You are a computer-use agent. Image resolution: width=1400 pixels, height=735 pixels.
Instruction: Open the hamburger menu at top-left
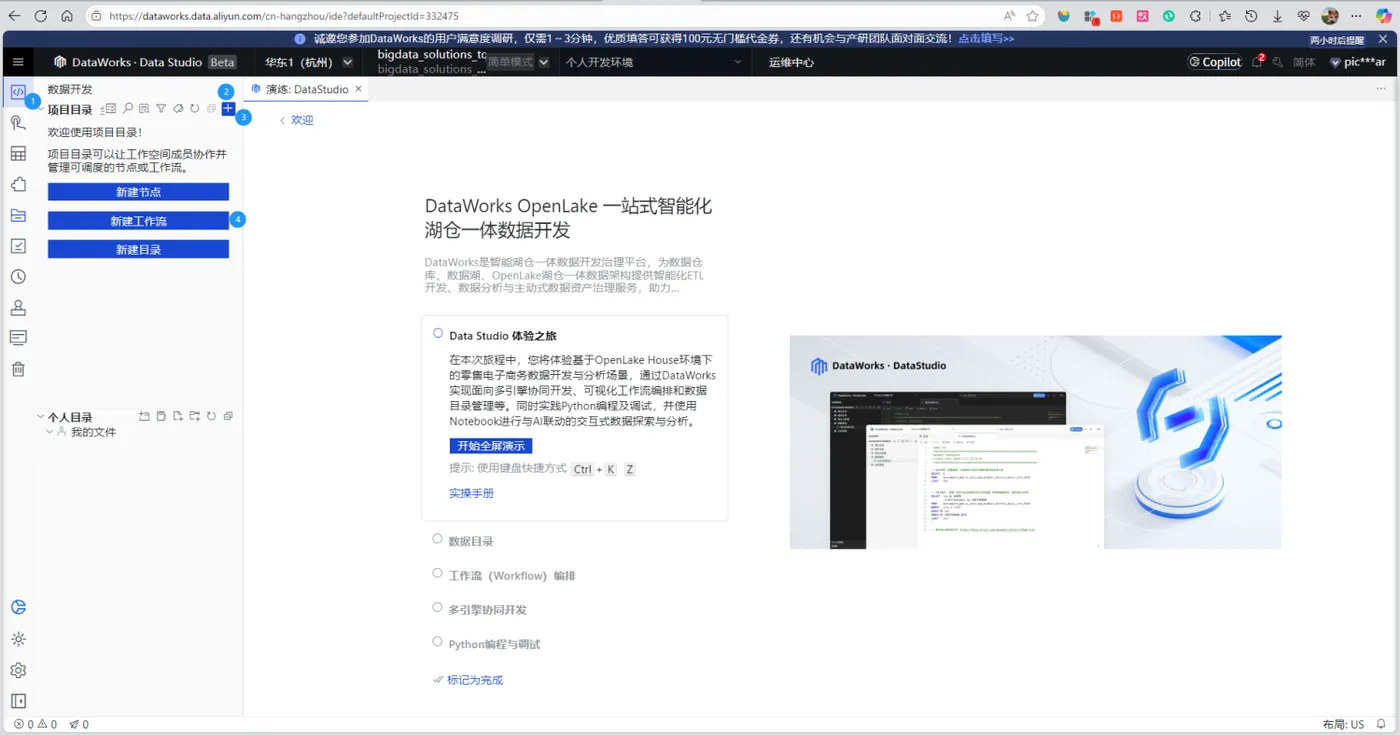pyautogui.click(x=18, y=62)
